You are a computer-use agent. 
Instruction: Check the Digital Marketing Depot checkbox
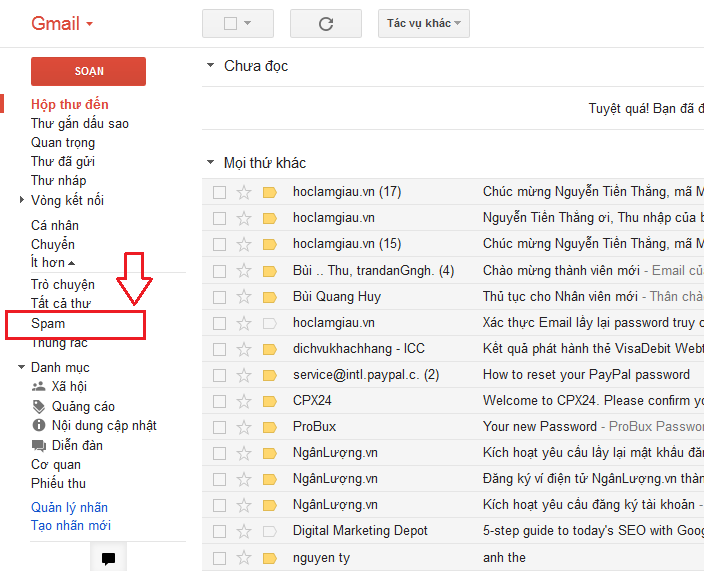pyautogui.click(x=220, y=531)
